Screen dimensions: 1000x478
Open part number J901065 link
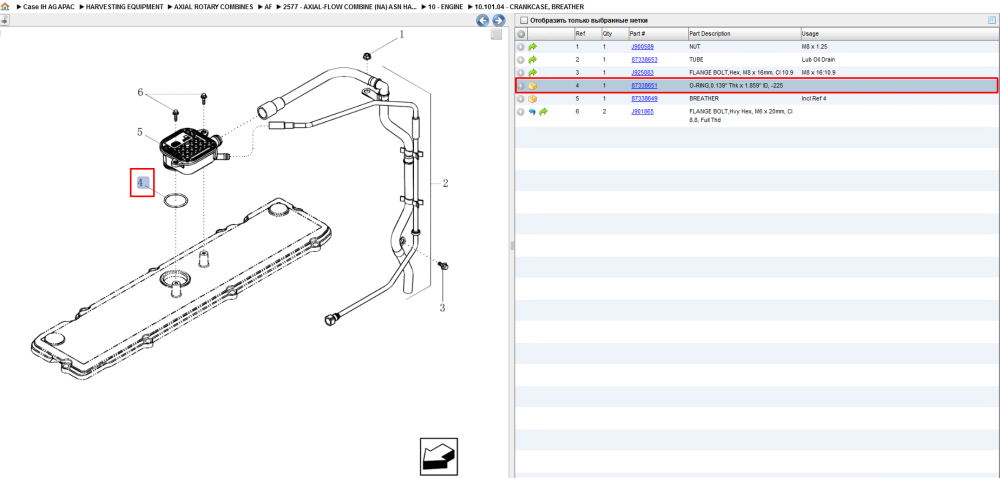(x=642, y=112)
